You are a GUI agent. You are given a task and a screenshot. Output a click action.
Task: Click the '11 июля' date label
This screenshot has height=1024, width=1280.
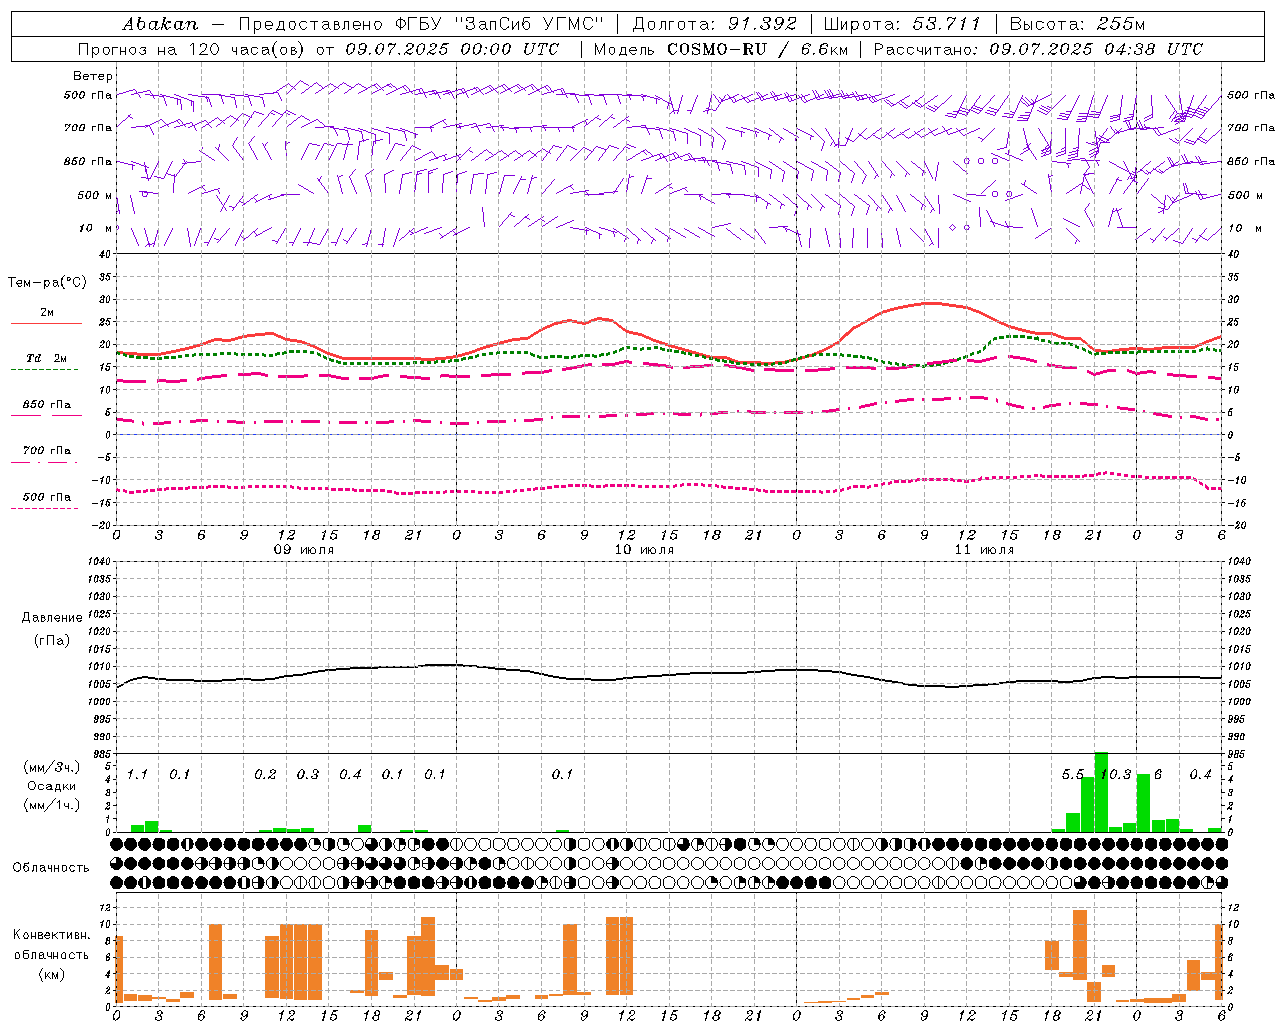click(x=984, y=550)
